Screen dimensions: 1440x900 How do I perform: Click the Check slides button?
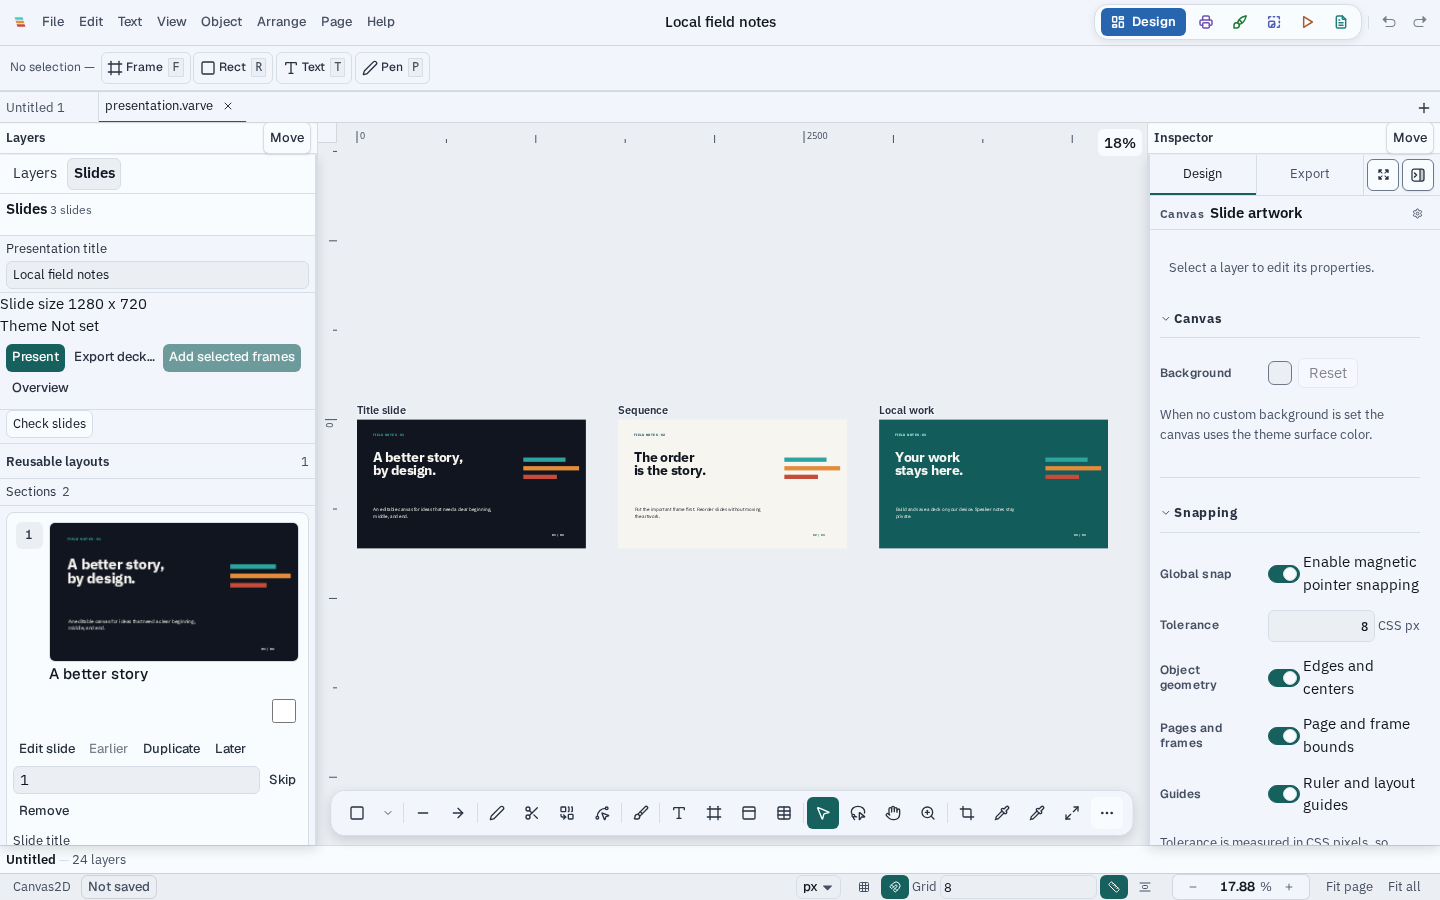(50, 424)
